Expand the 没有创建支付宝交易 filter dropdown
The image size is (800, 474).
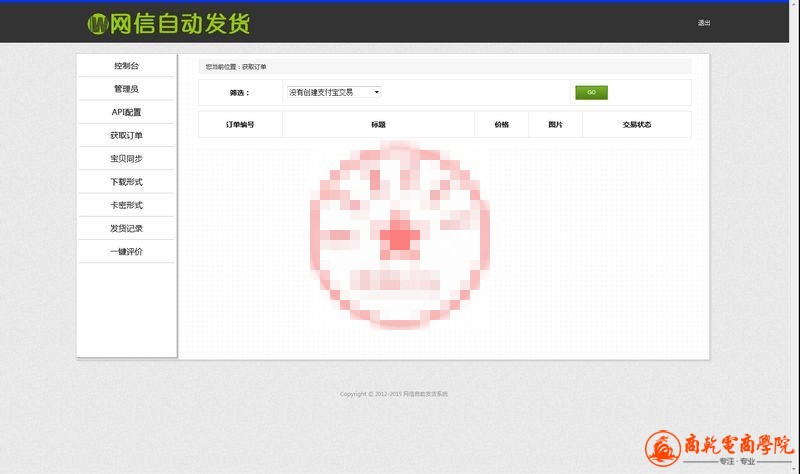pos(334,92)
